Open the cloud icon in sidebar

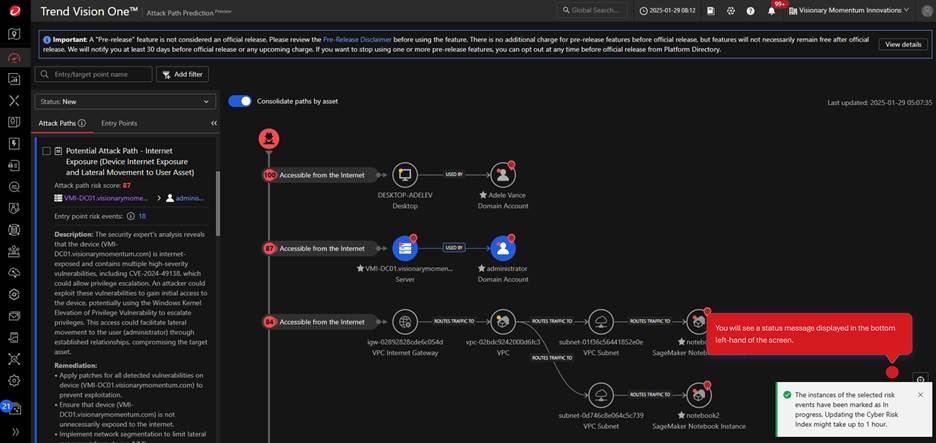[15, 273]
